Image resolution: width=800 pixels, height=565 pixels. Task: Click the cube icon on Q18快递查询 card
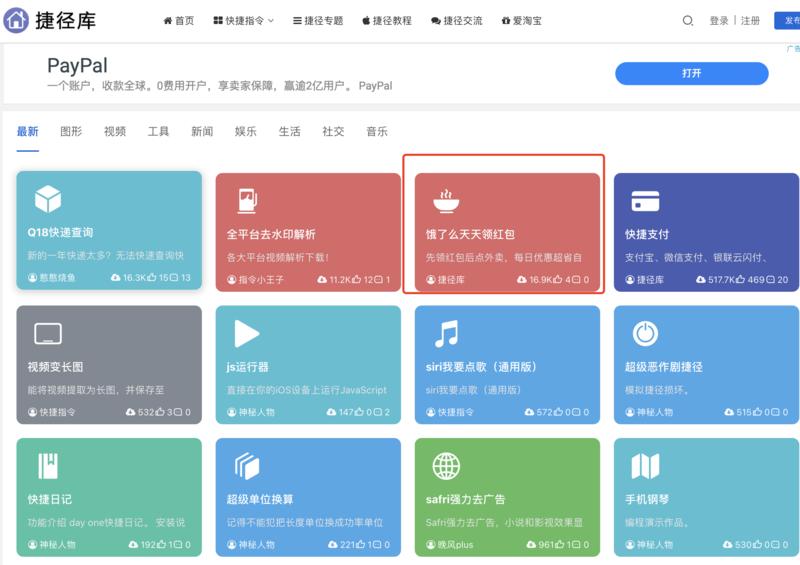pos(48,199)
